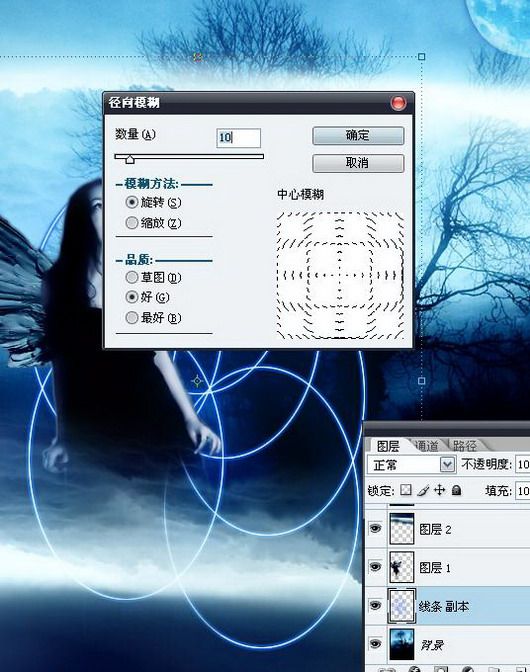Switch to the 通道 tab
Screen dimensions: 530x672
(x=427, y=446)
